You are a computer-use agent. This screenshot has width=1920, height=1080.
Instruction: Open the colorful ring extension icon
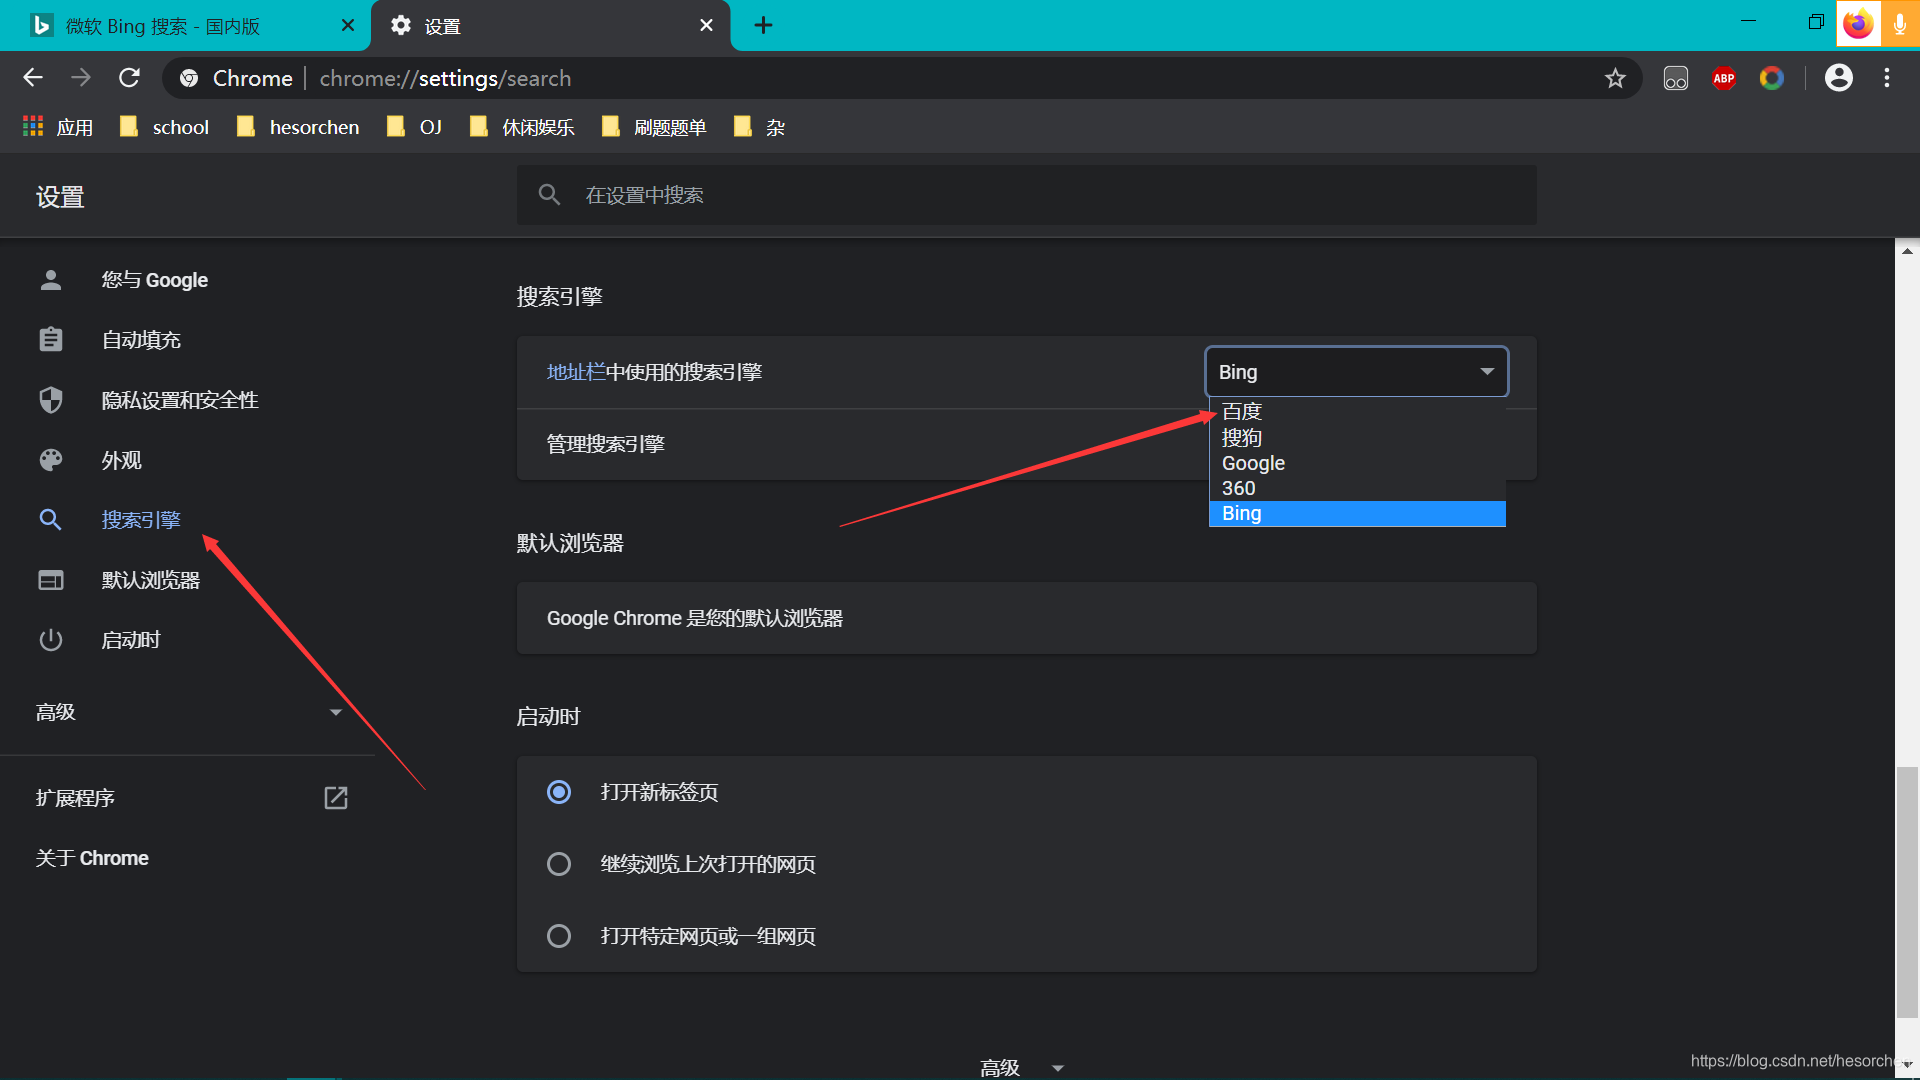(1771, 78)
